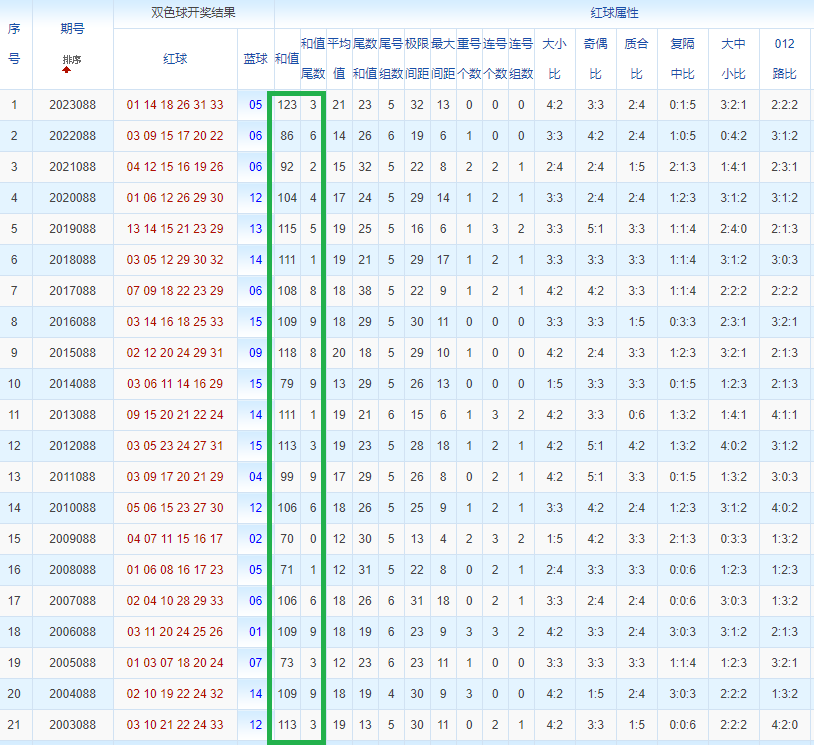Click sum value 123 in first row
This screenshot has height=745, width=814.
[x=287, y=105]
